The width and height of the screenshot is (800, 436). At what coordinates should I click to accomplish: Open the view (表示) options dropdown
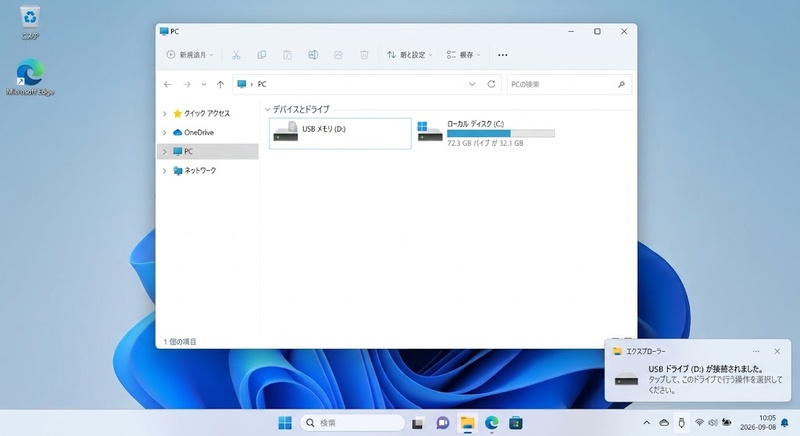click(464, 55)
